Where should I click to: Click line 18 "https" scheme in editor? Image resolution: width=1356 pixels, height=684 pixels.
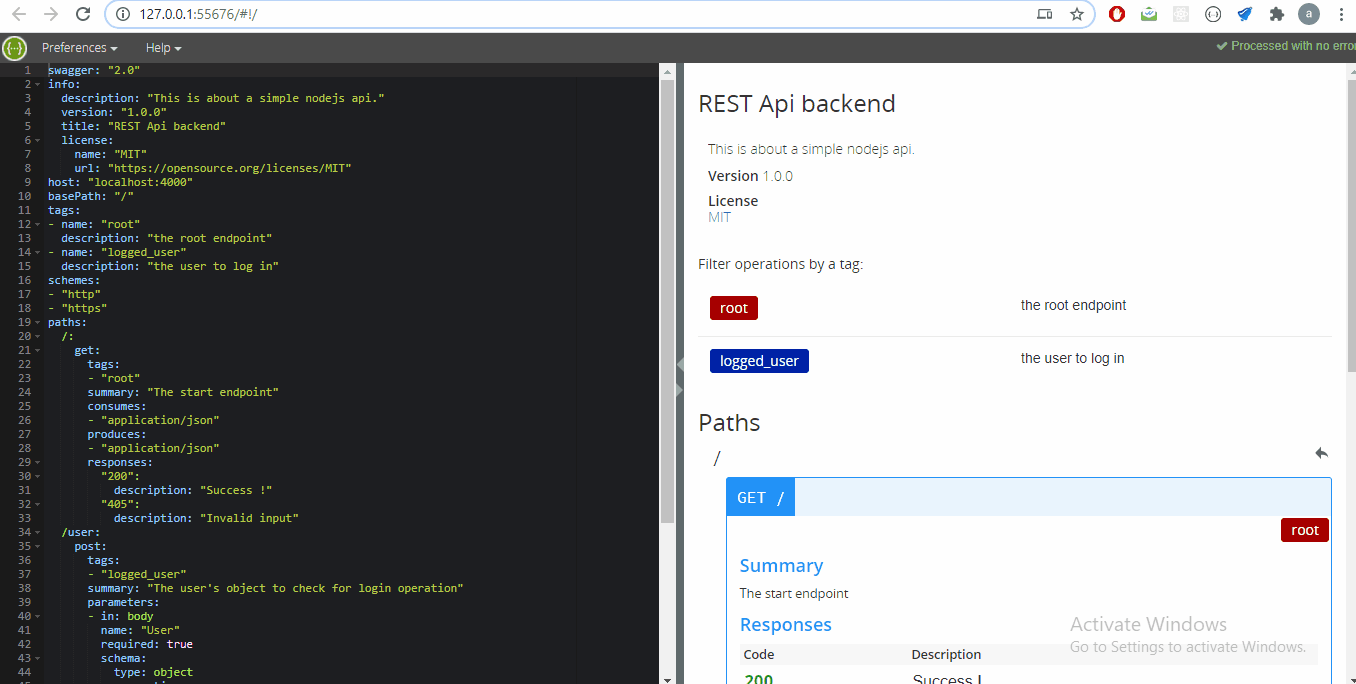(x=78, y=308)
